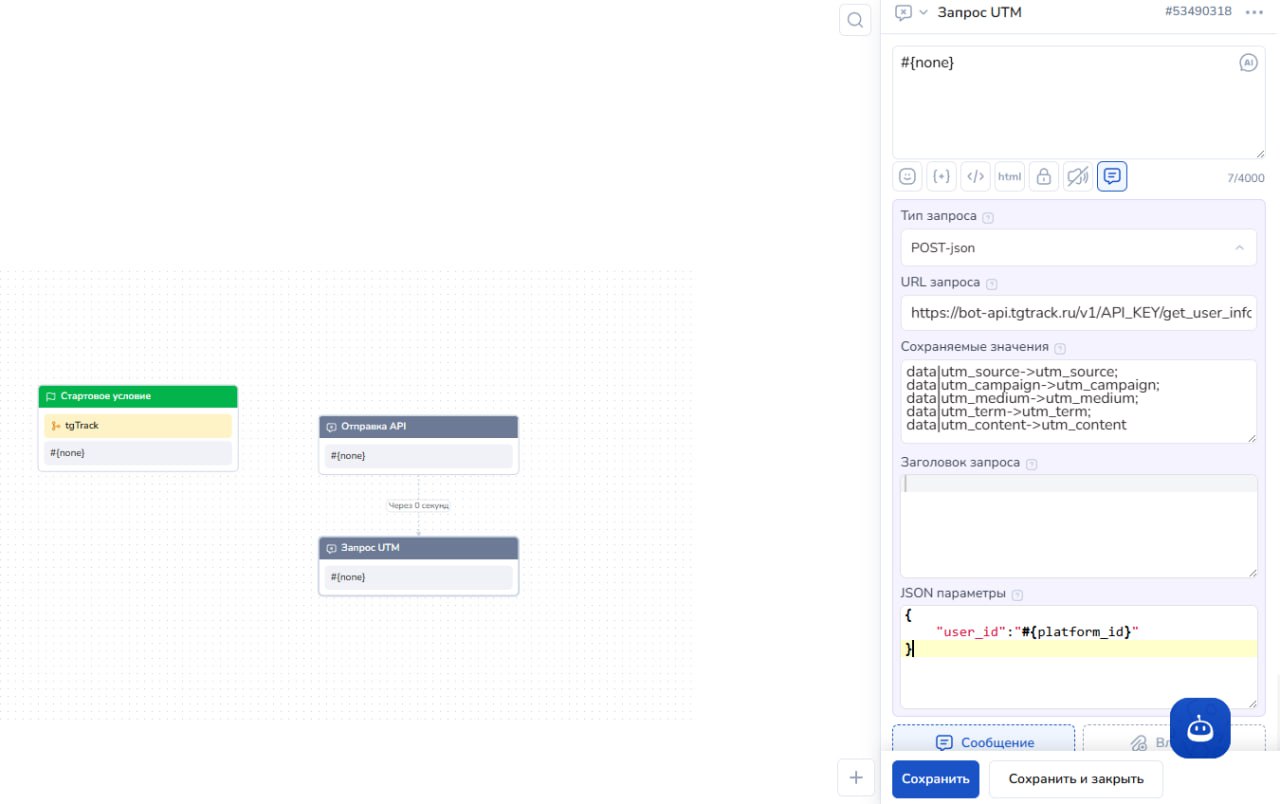Click the AI assistant icon in the message field

pos(1247,63)
